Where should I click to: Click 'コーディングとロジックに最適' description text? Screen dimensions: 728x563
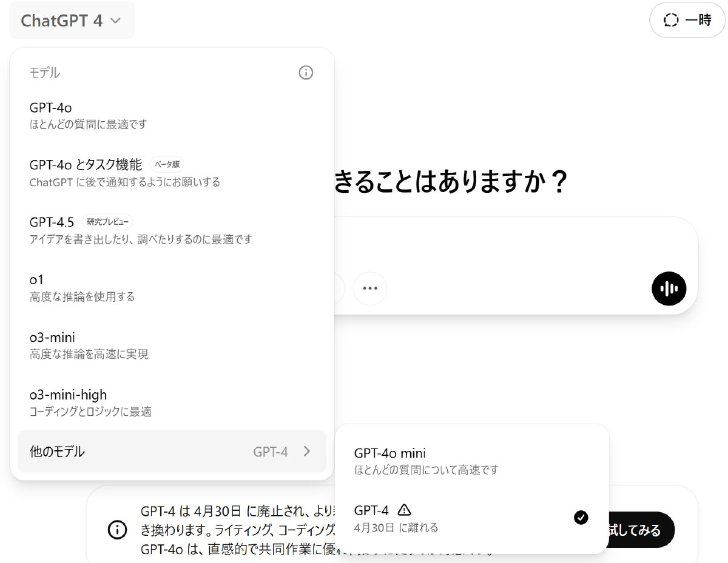pyautogui.click(x=91, y=412)
